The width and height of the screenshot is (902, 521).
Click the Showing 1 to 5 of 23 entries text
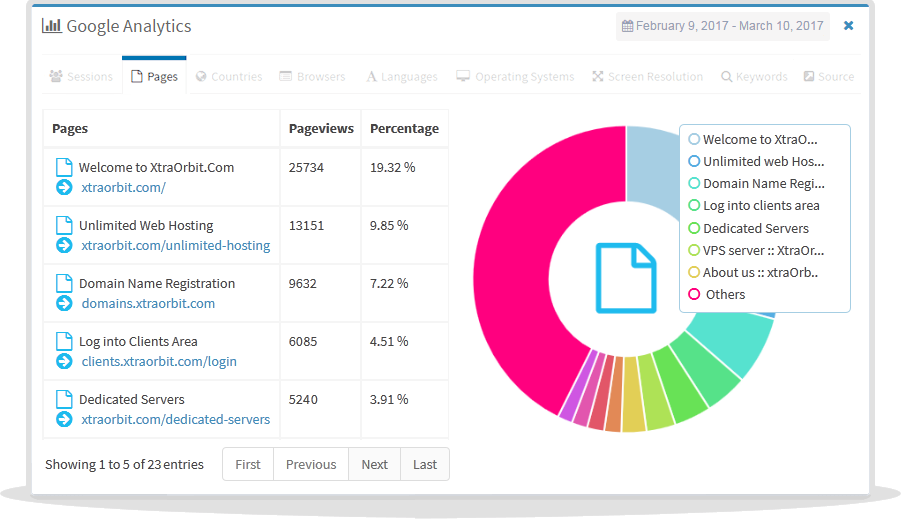point(124,465)
